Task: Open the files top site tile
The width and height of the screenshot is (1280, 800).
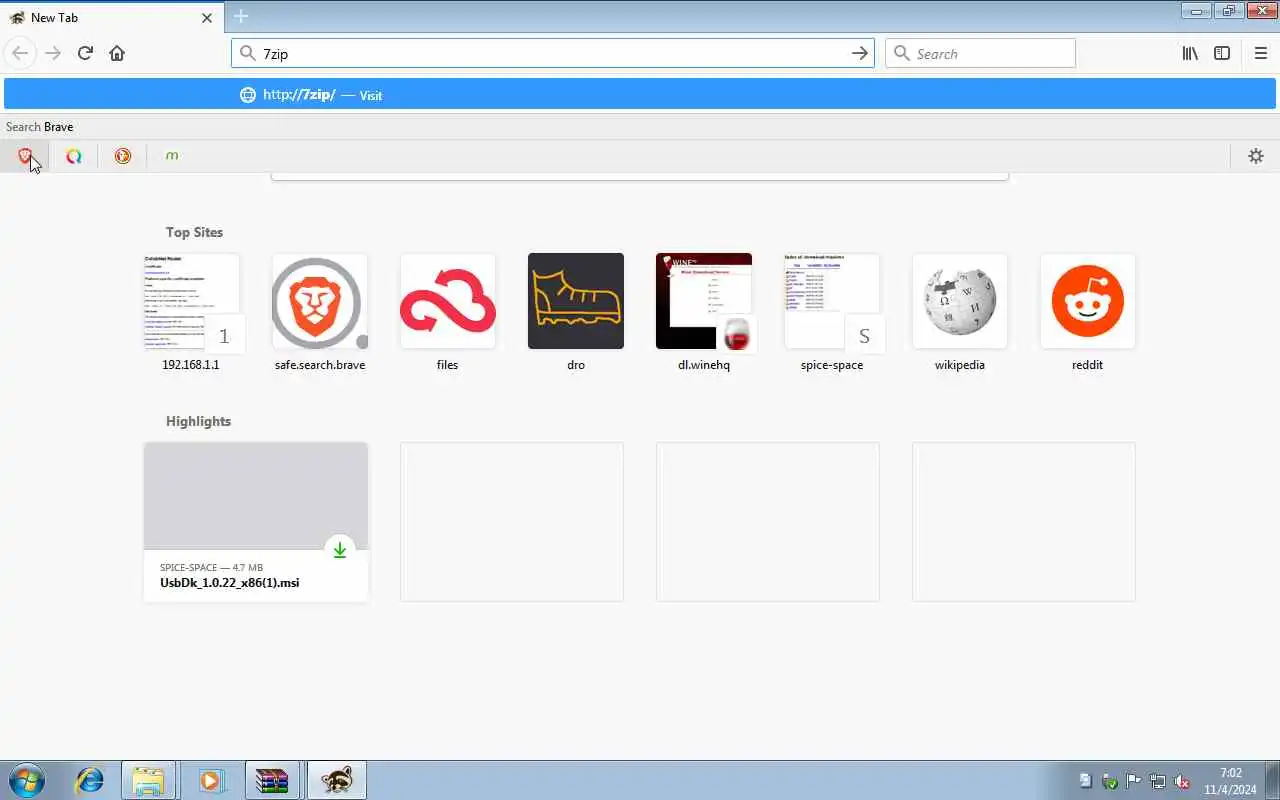Action: tap(448, 312)
